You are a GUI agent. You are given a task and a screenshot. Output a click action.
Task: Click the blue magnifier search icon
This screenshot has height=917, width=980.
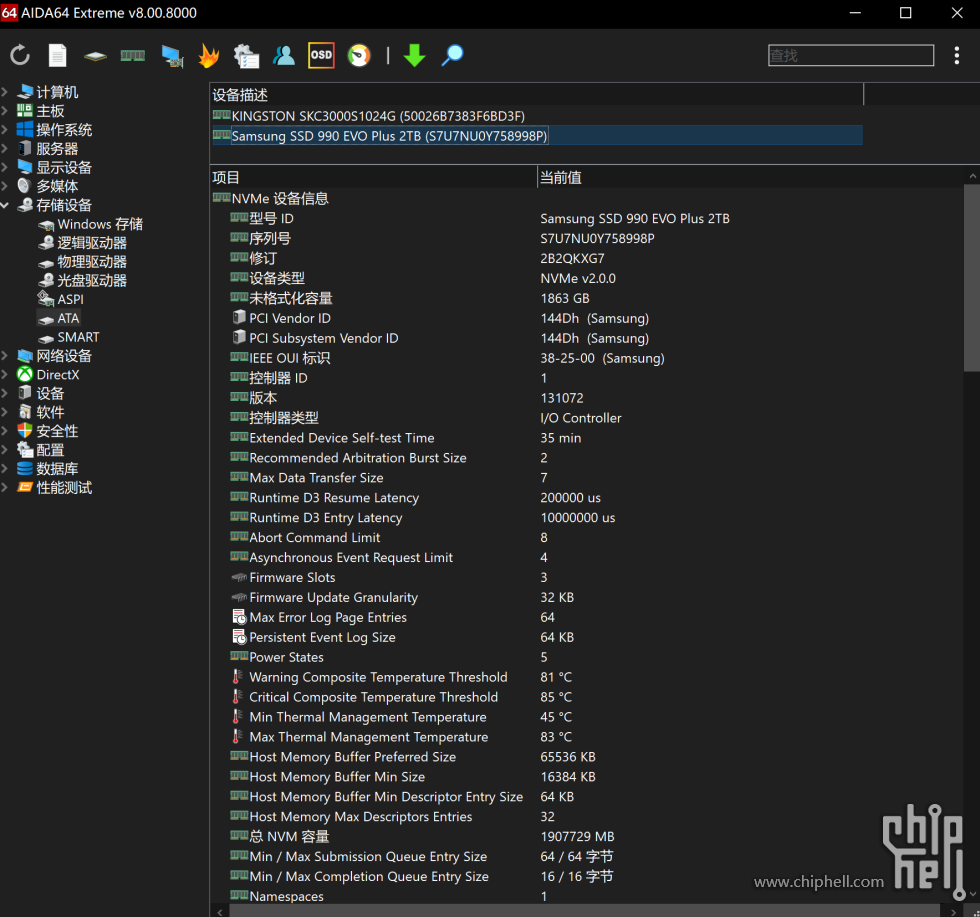coord(453,56)
